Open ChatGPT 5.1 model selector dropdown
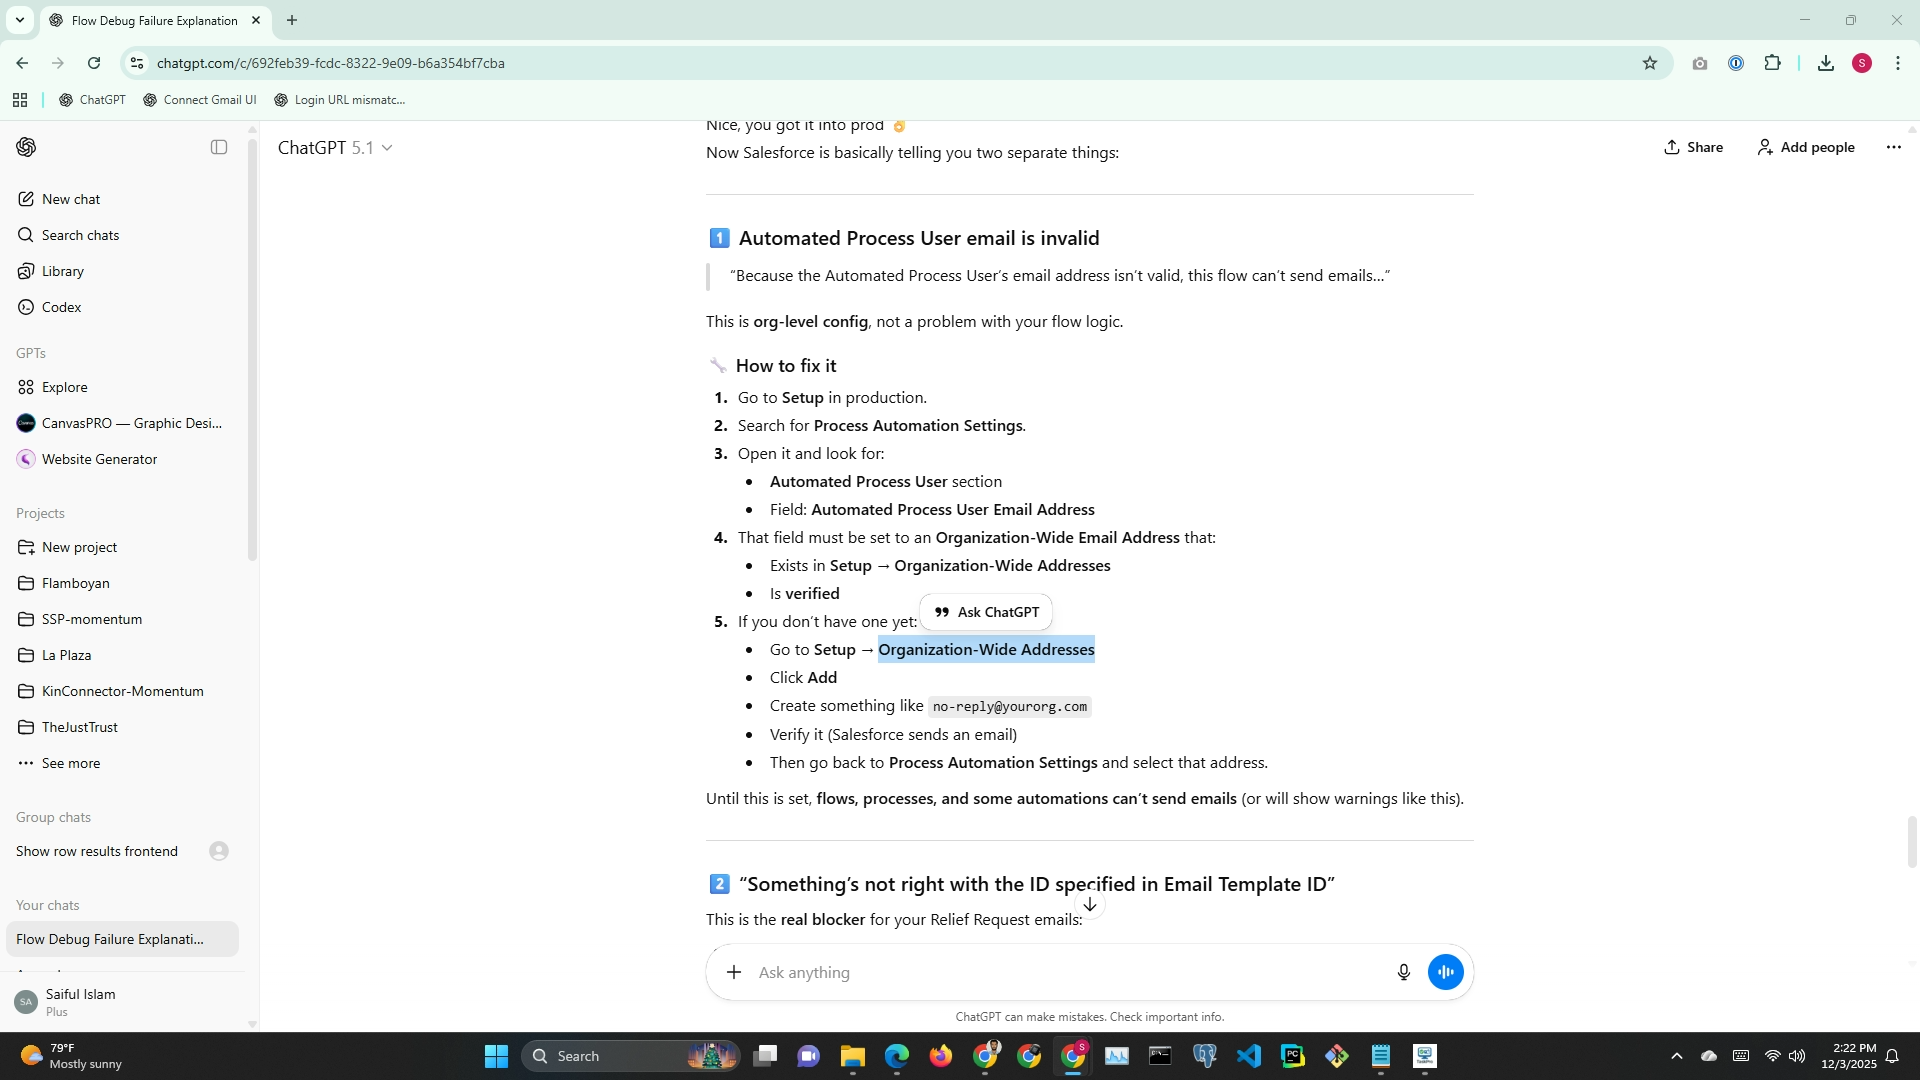This screenshot has width=1920, height=1080. coord(335,148)
